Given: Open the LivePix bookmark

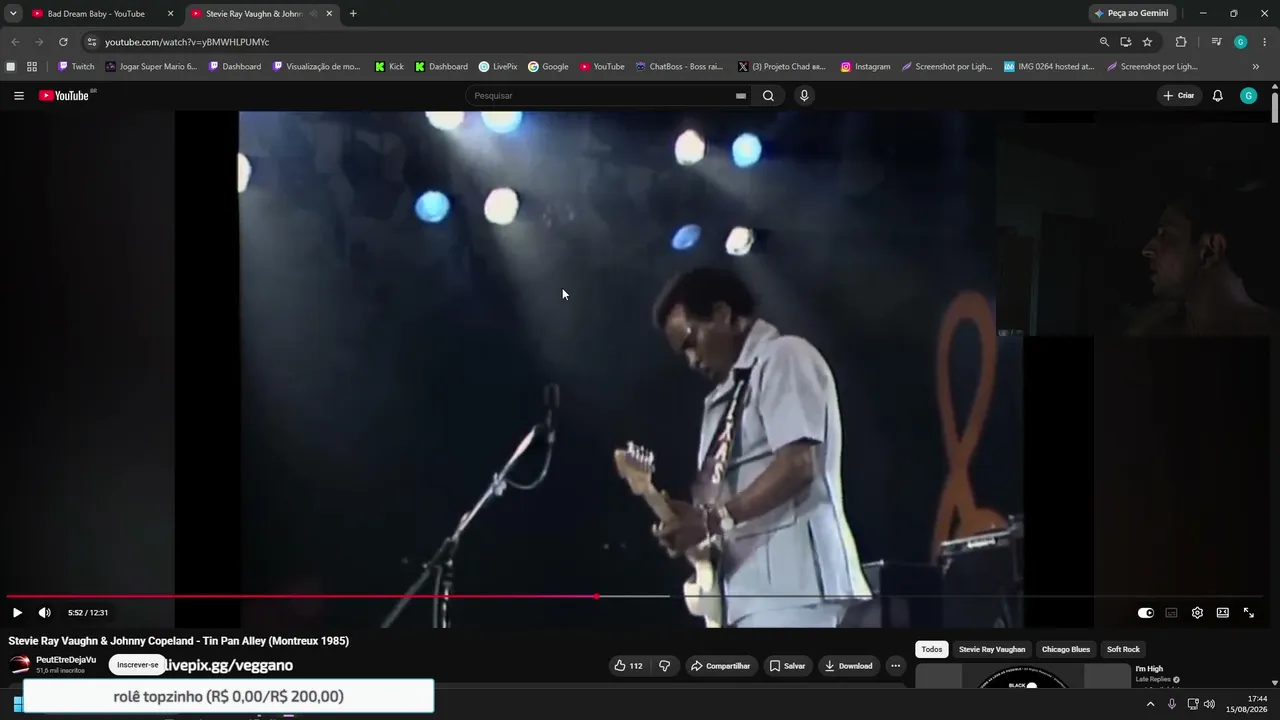Looking at the screenshot, I should click(x=498, y=67).
